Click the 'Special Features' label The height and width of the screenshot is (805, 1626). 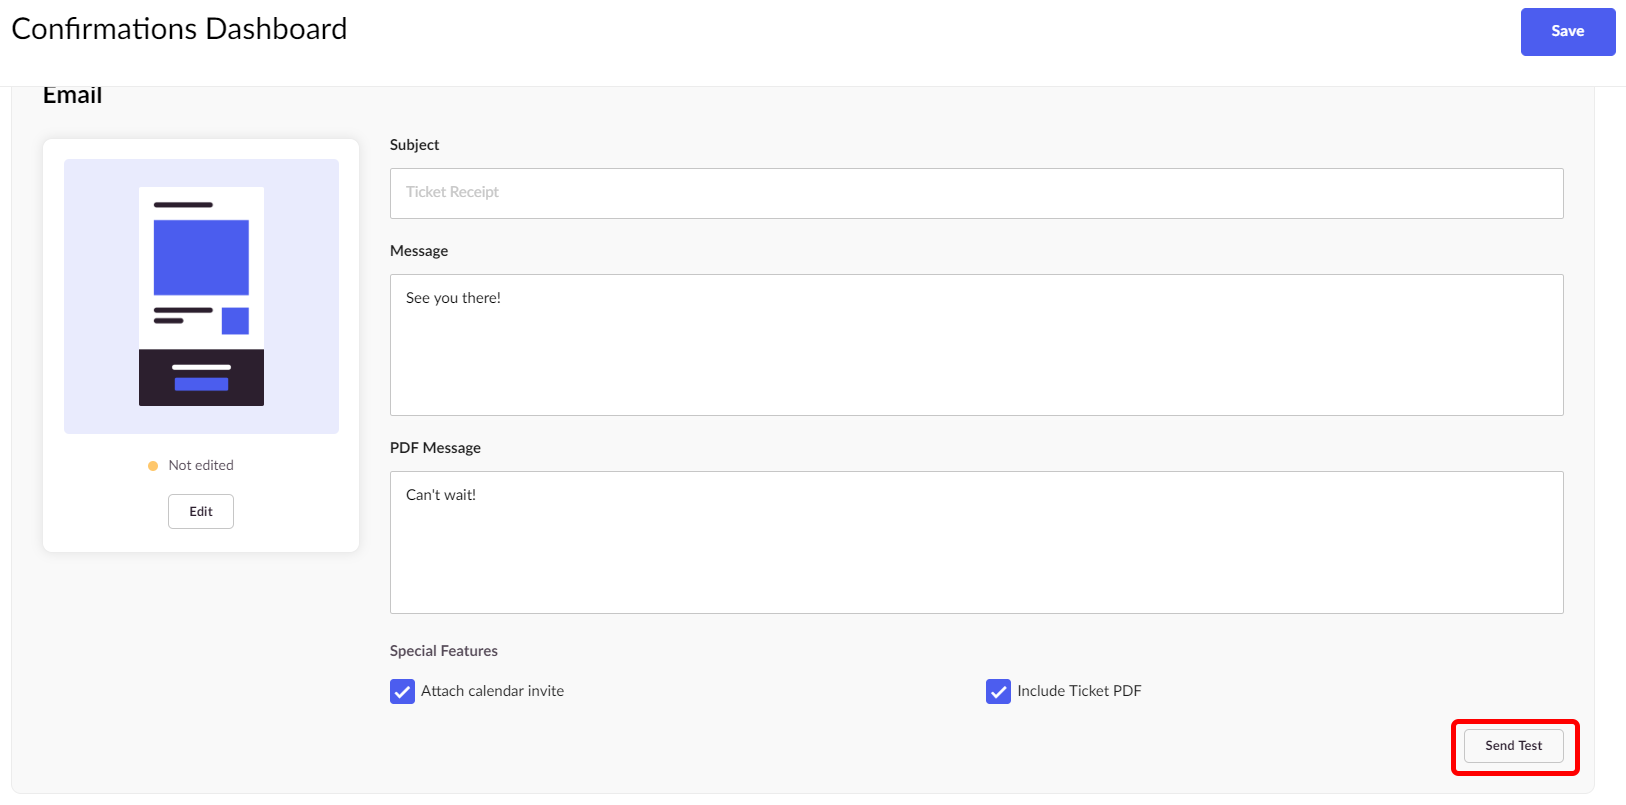click(x=444, y=651)
